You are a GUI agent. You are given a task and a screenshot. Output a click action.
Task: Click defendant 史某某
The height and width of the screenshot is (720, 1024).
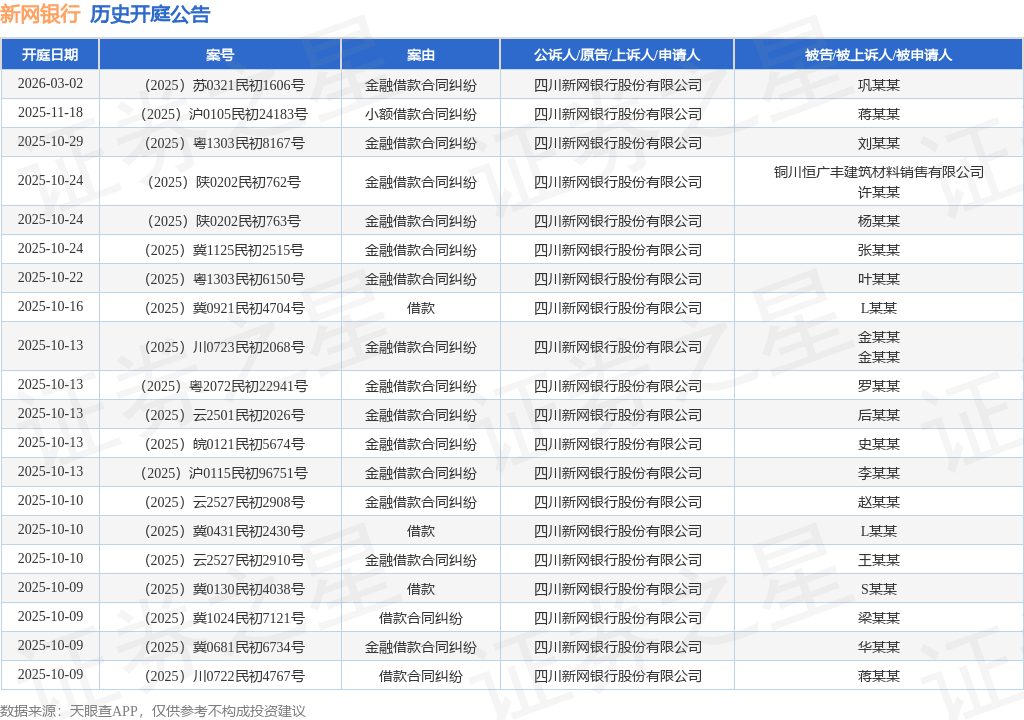point(878,444)
